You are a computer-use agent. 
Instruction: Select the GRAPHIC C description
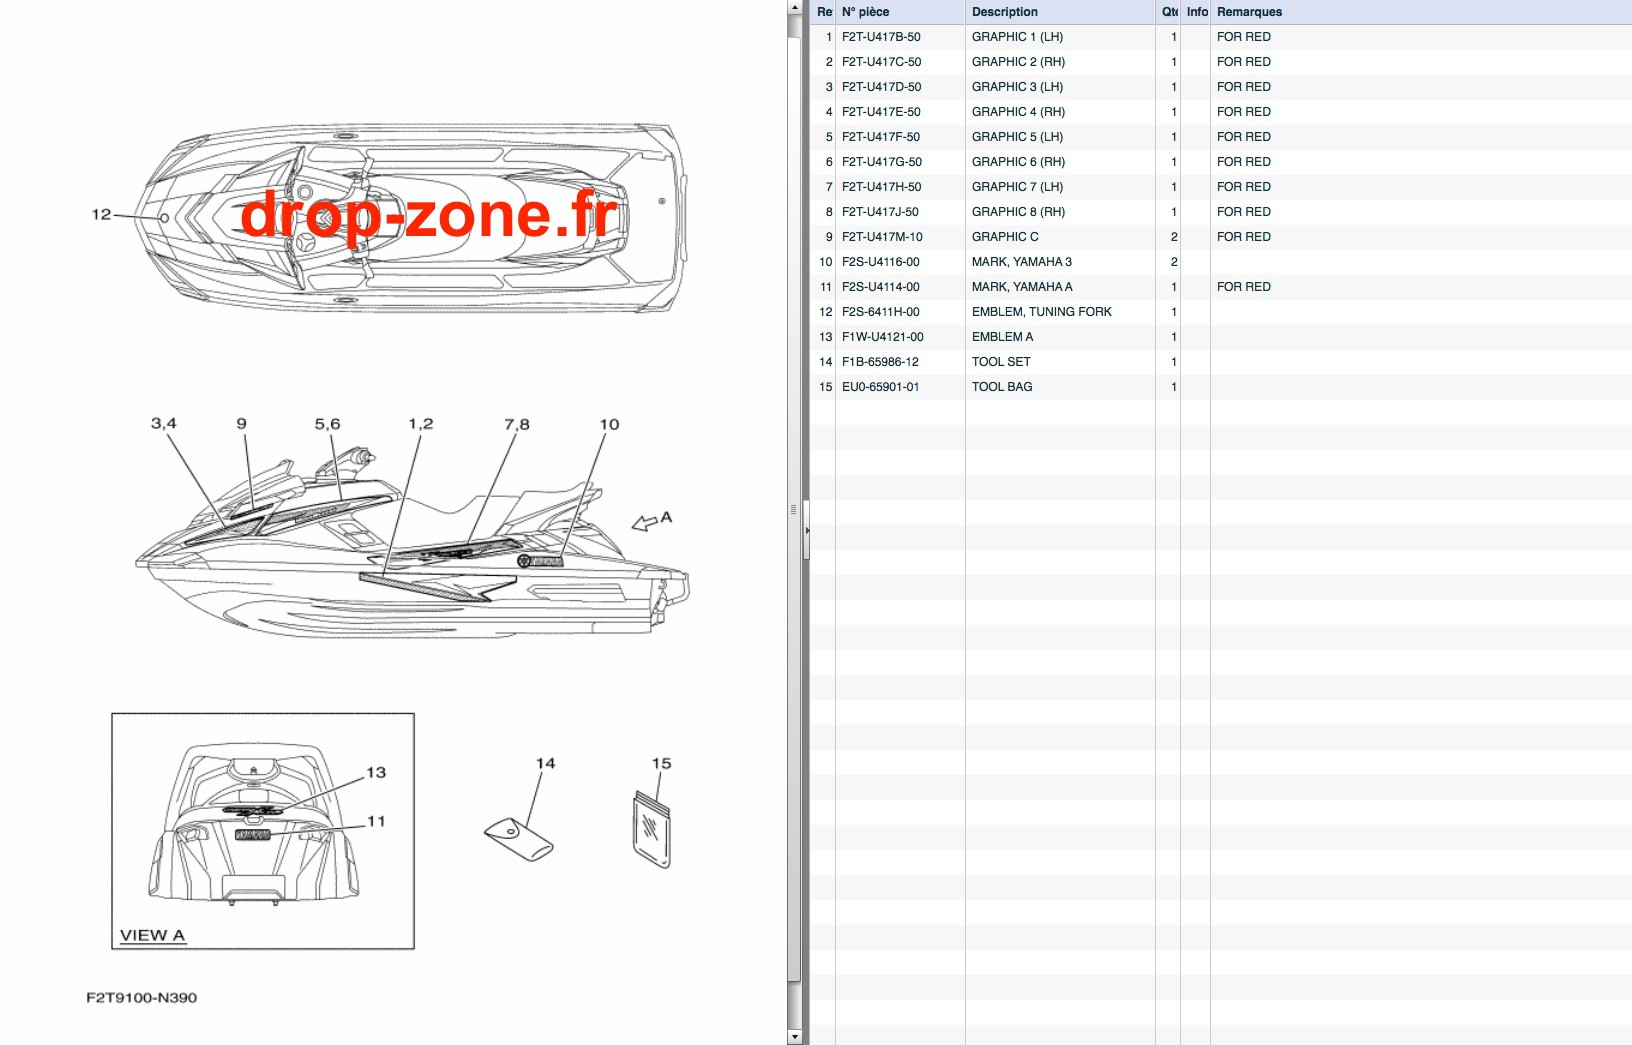pos(1005,237)
